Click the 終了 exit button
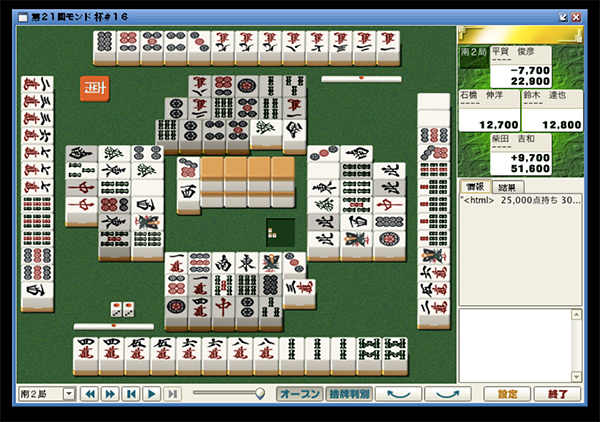 click(558, 394)
